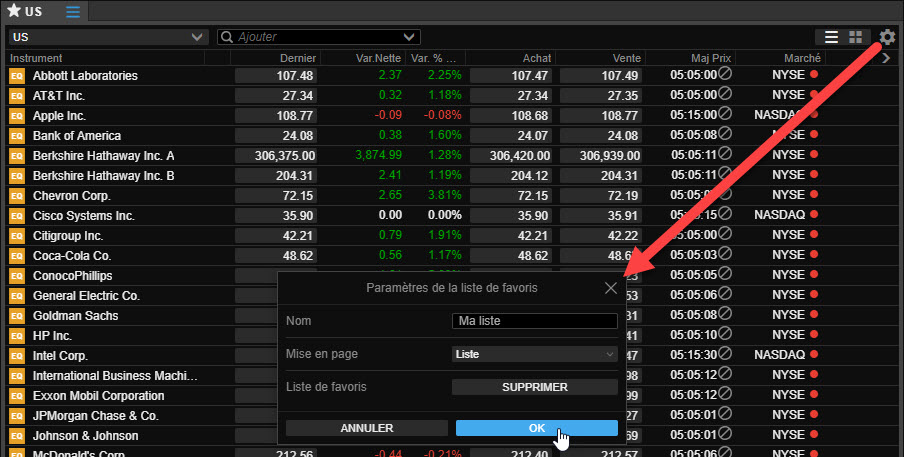Click EQ icon for Bank of America
This screenshot has height=457, width=904.
17,136
